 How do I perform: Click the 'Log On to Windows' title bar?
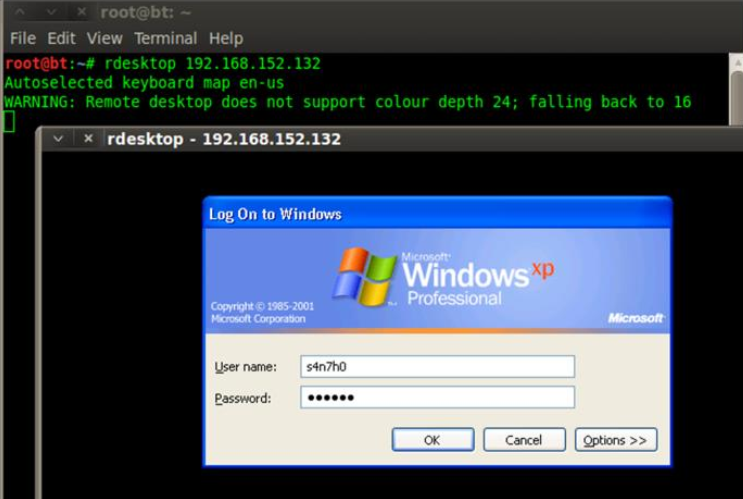click(x=437, y=214)
